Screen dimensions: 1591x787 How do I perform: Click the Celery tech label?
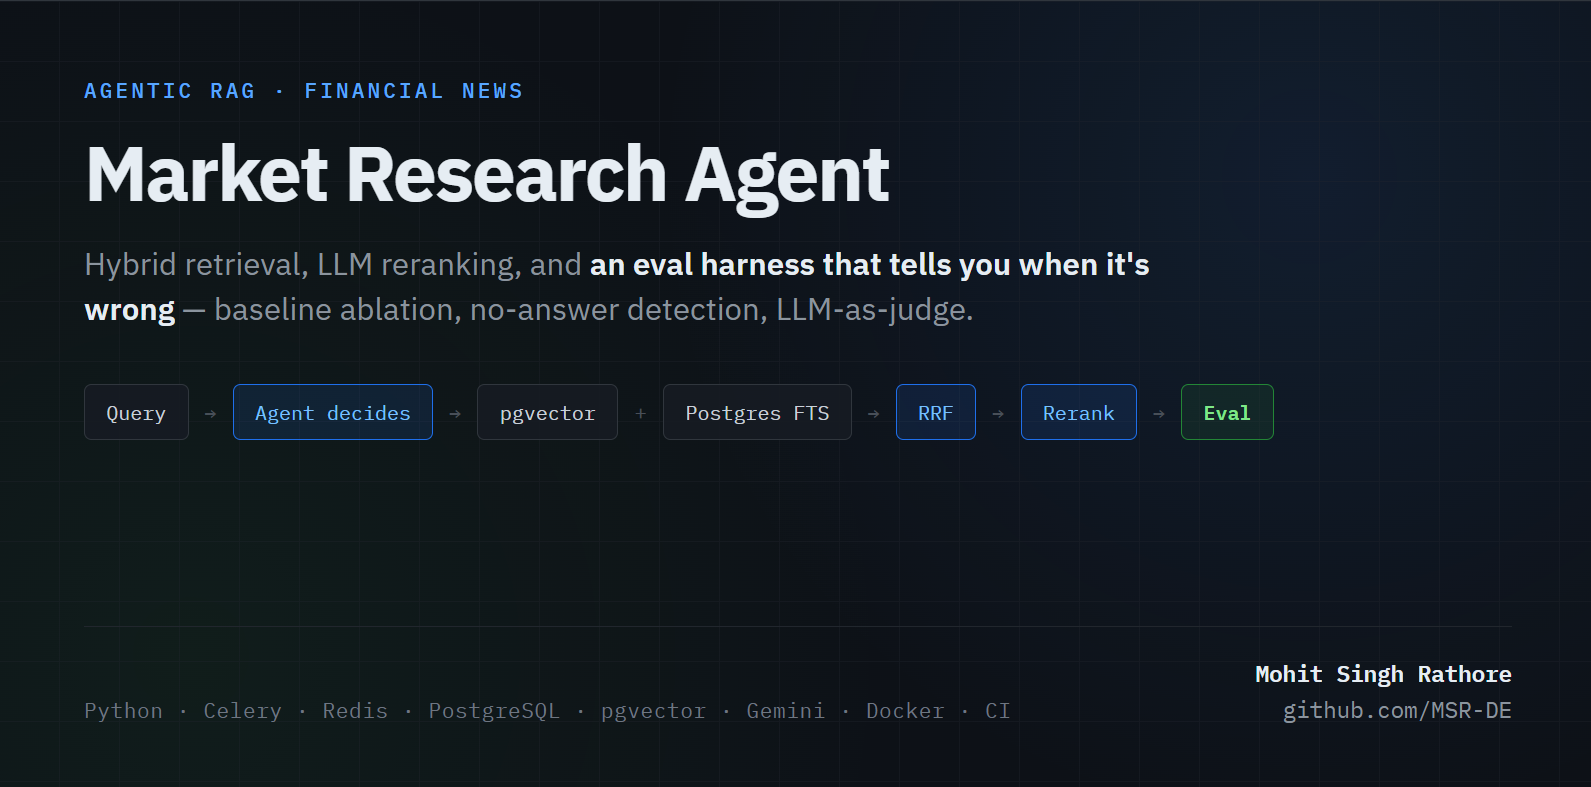click(x=243, y=711)
